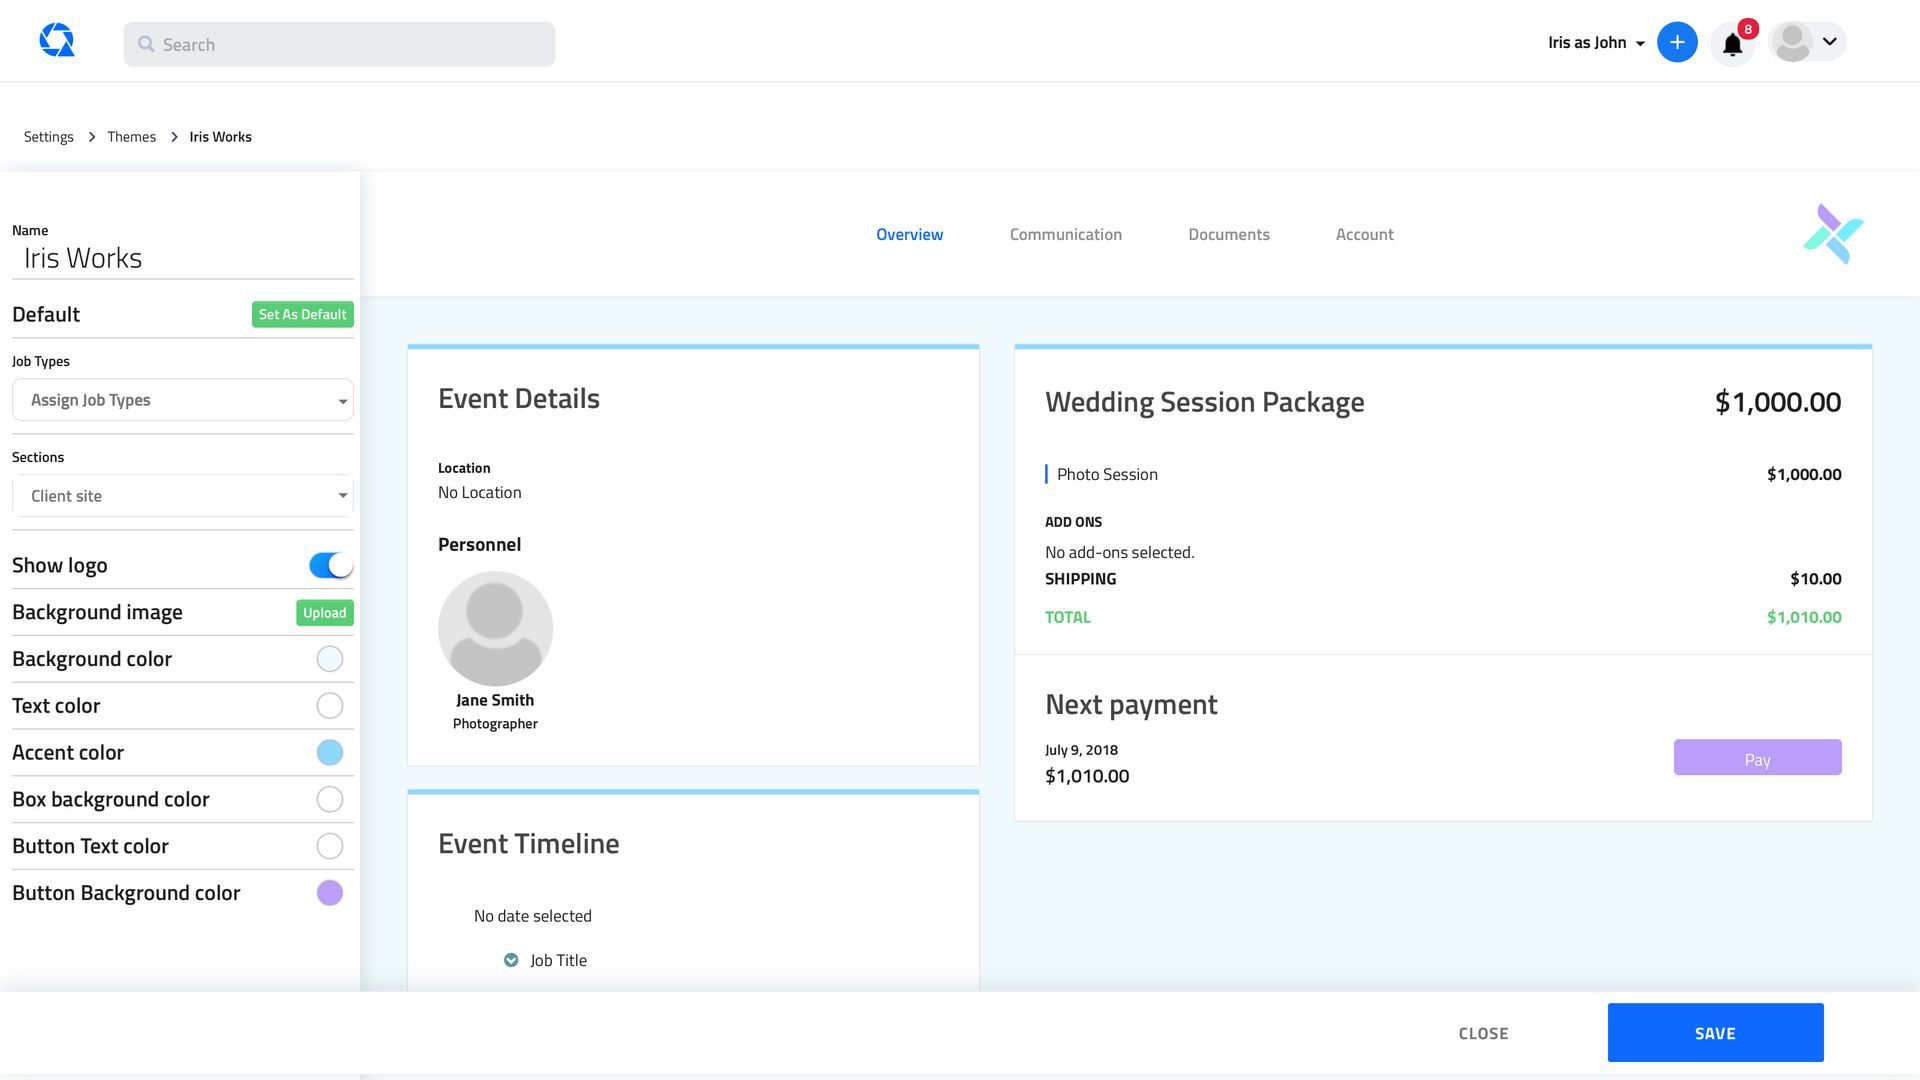Image resolution: width=1920 pixels, height=1080 pixels.
Task: Click the theme Name text field
Action: (x=183, y=258)
